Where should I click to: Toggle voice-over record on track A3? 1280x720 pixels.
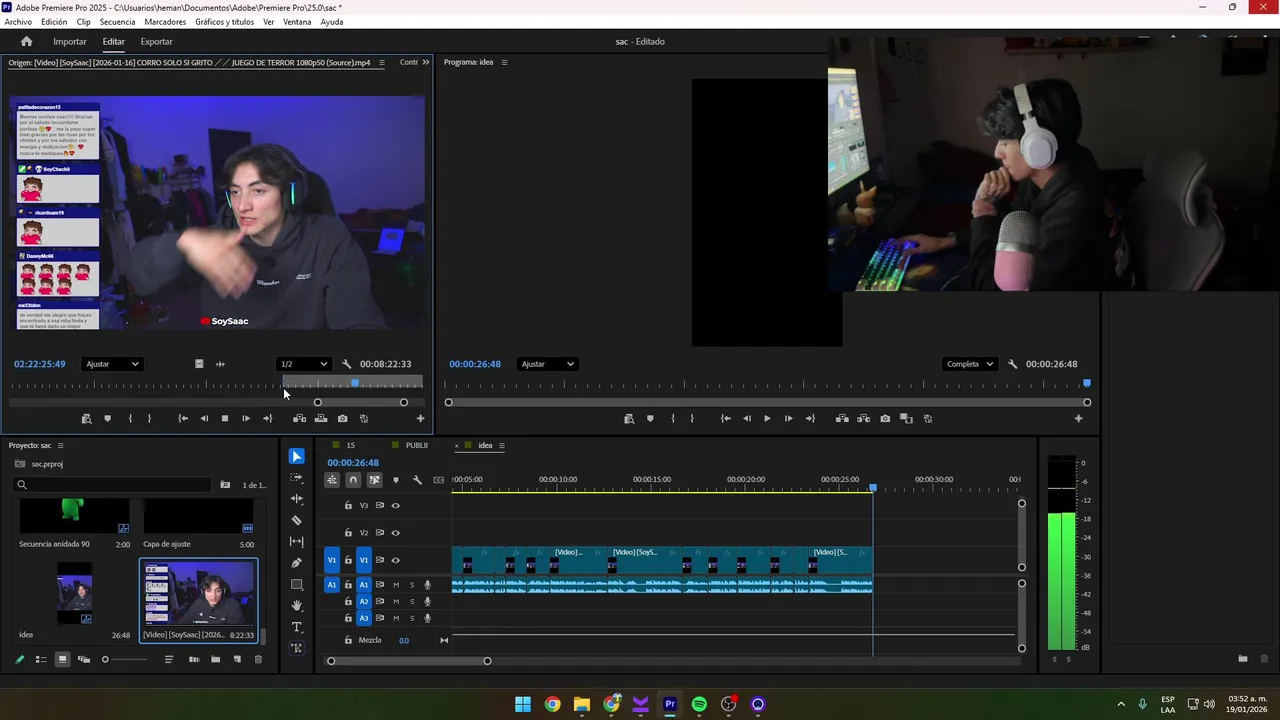(x=427, y=618)
